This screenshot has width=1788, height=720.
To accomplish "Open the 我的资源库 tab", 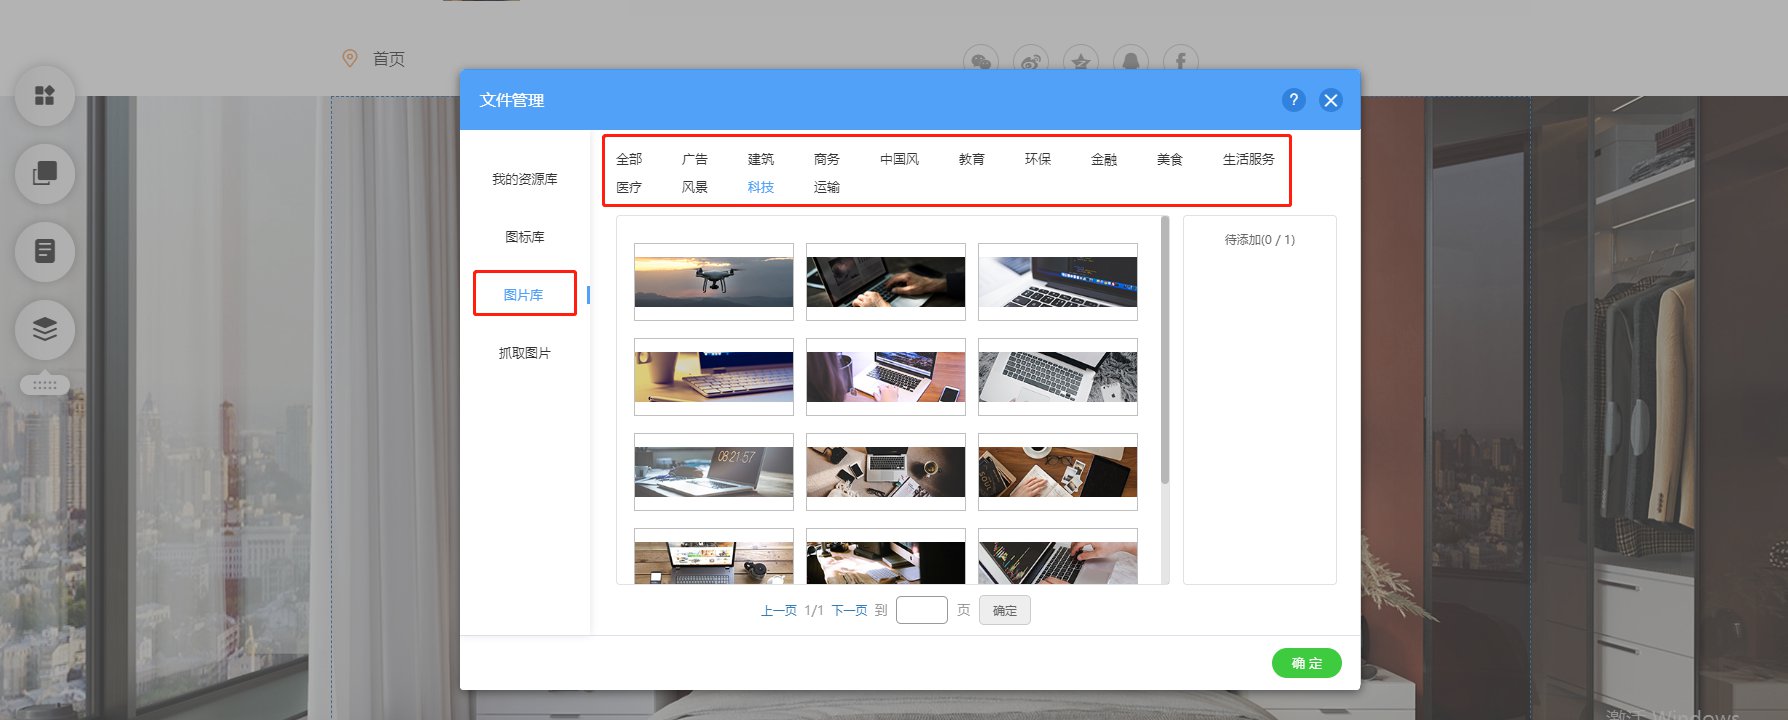I will pos(525,179).
